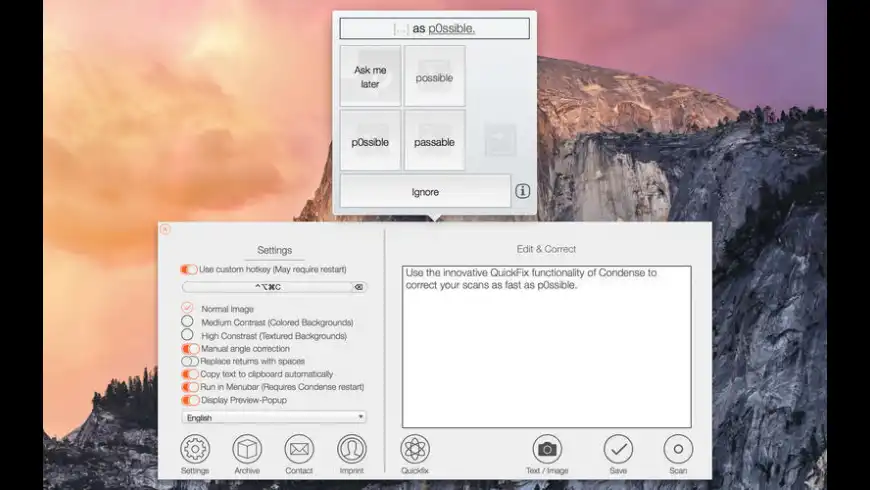870x490 pixels.
Task: Click the Text / Image camera icon
Action: 547,449
